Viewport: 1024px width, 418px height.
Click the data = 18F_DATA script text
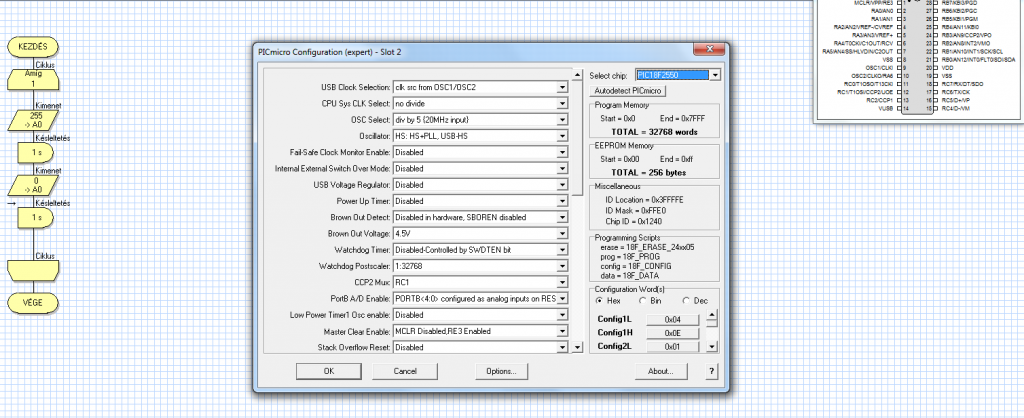(x=628, y=276)
